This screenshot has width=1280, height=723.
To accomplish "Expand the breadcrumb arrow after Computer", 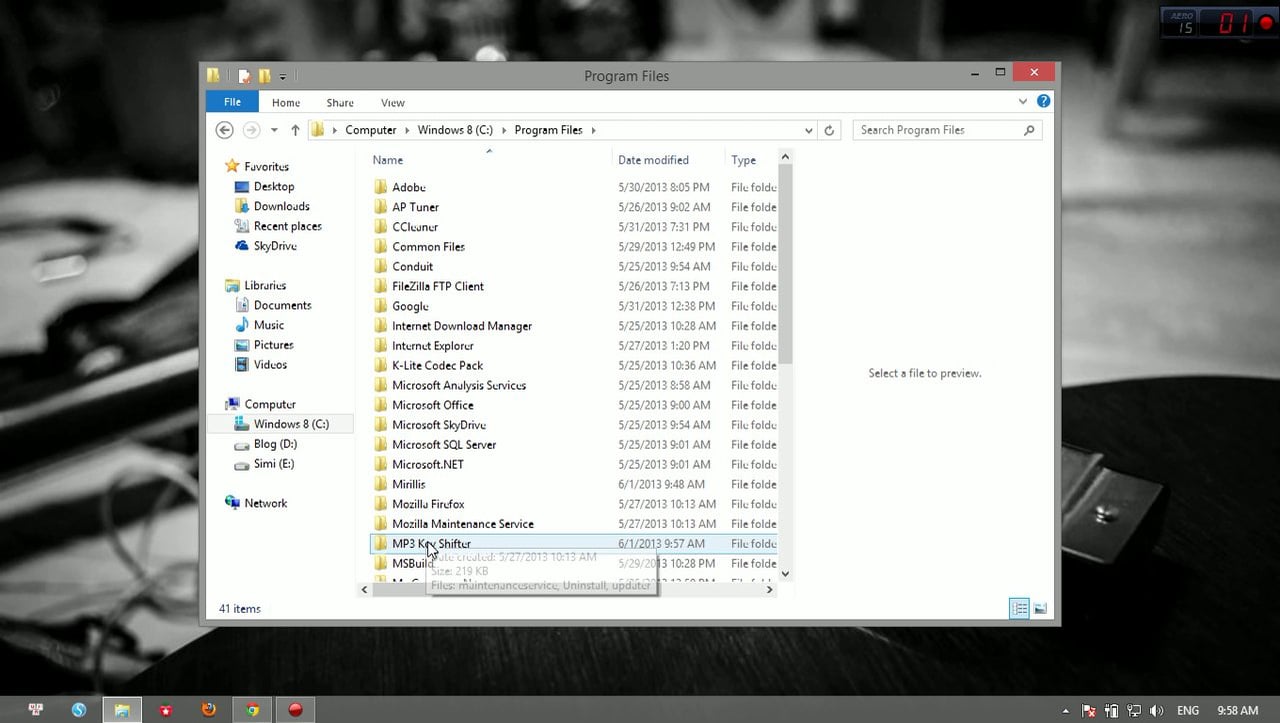I will 406,130.
